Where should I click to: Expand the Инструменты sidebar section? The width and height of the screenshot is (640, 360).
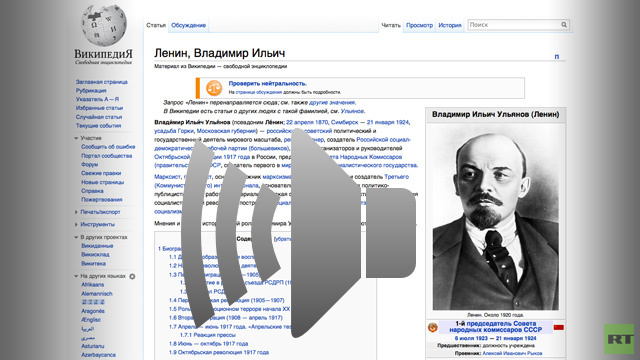point(76,224)
